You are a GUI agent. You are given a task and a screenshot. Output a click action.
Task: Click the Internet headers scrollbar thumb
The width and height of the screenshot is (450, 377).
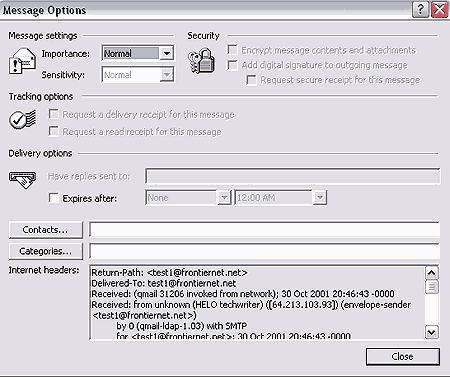click(432, 287)
